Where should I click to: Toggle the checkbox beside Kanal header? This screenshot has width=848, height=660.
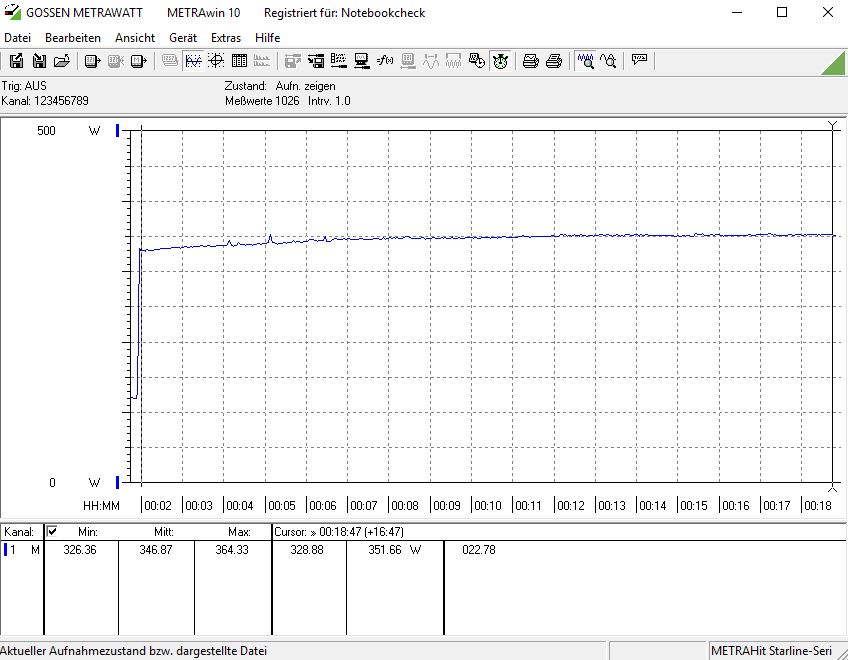pos(52,532)
